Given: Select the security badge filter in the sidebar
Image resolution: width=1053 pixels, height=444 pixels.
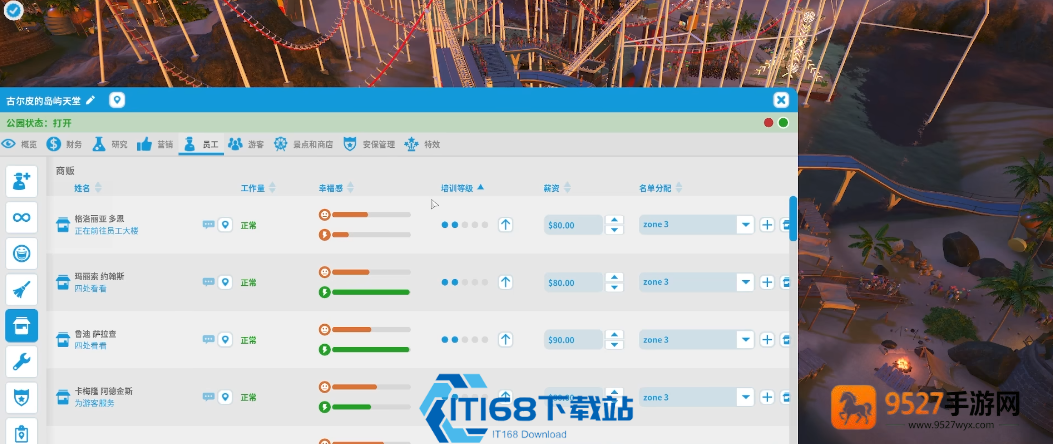Looking at the screenshot, I should (x=21, y=398).
